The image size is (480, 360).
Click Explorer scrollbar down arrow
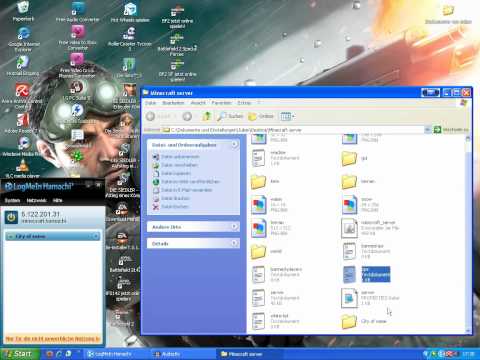pos(468,331)
